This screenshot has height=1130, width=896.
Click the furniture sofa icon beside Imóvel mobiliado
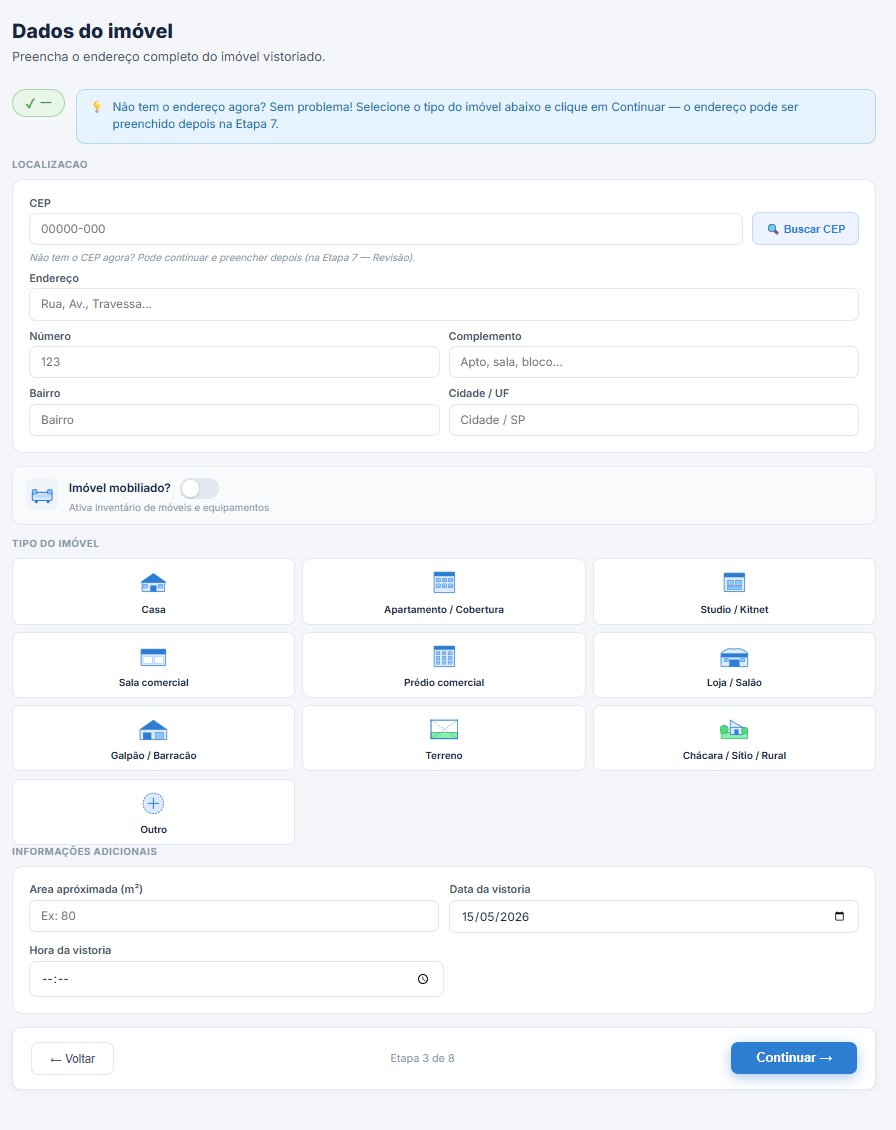tap(42, 495)
